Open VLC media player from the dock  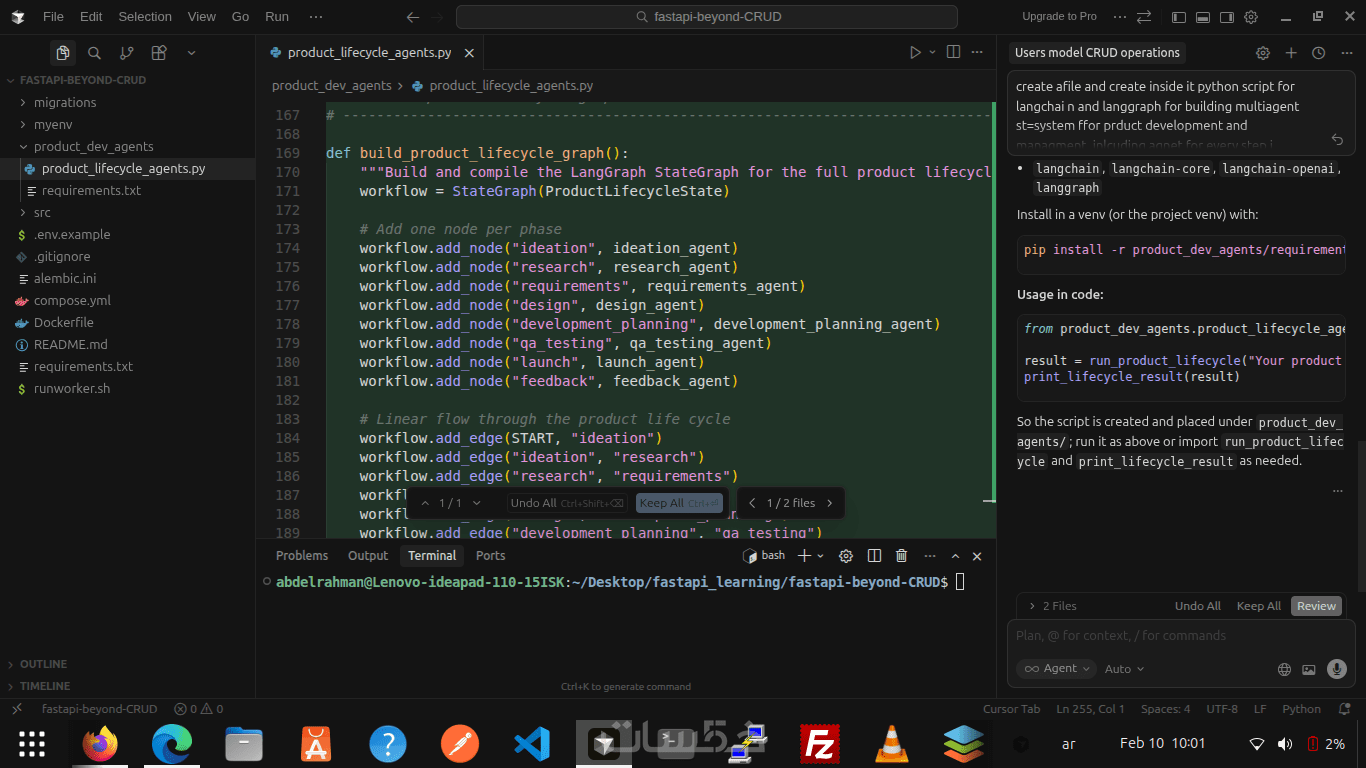click(891, 744)
